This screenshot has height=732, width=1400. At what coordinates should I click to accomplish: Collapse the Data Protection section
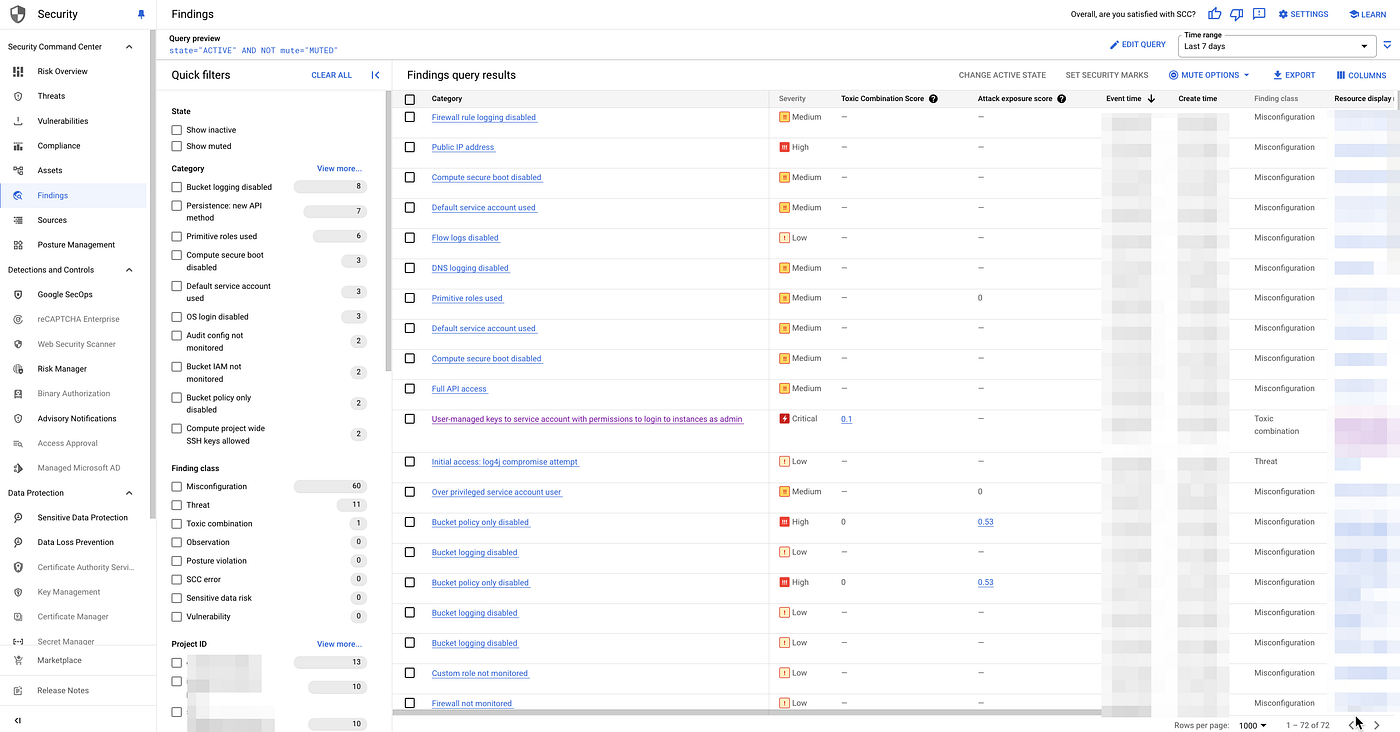[x=128, y=493]
